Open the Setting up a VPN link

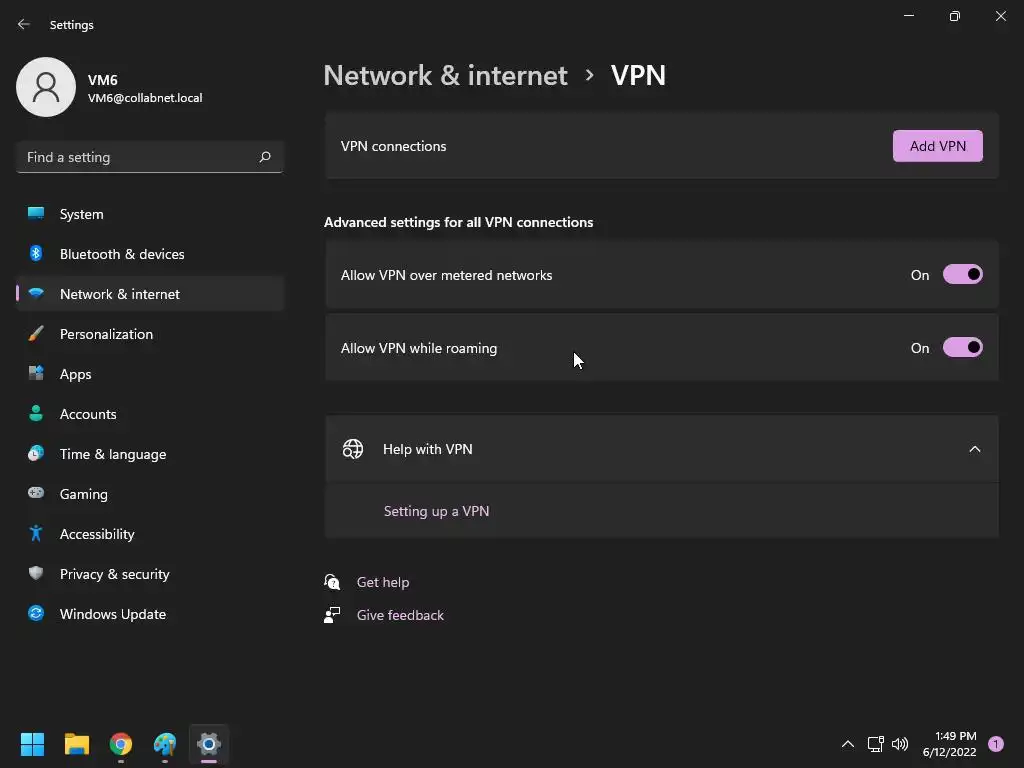tap(436, 511)
